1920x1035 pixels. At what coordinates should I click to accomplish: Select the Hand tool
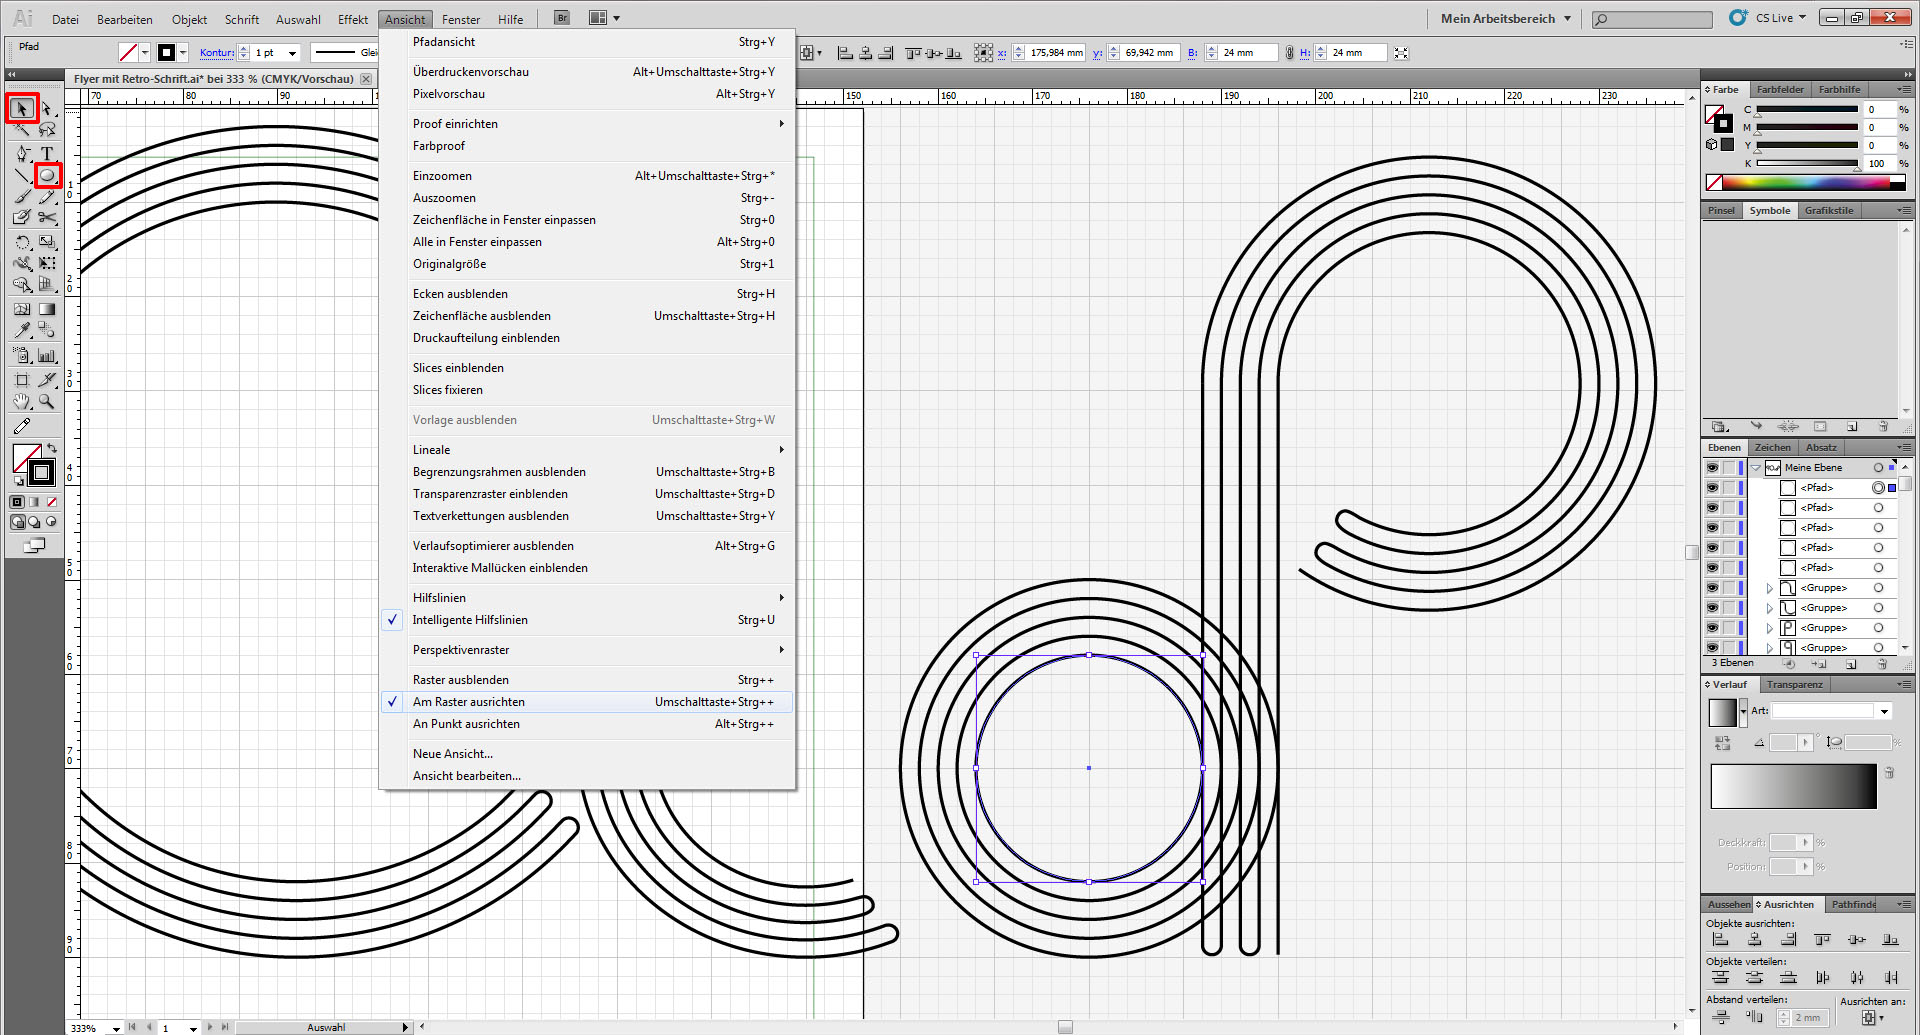click(x=22, y=402)
